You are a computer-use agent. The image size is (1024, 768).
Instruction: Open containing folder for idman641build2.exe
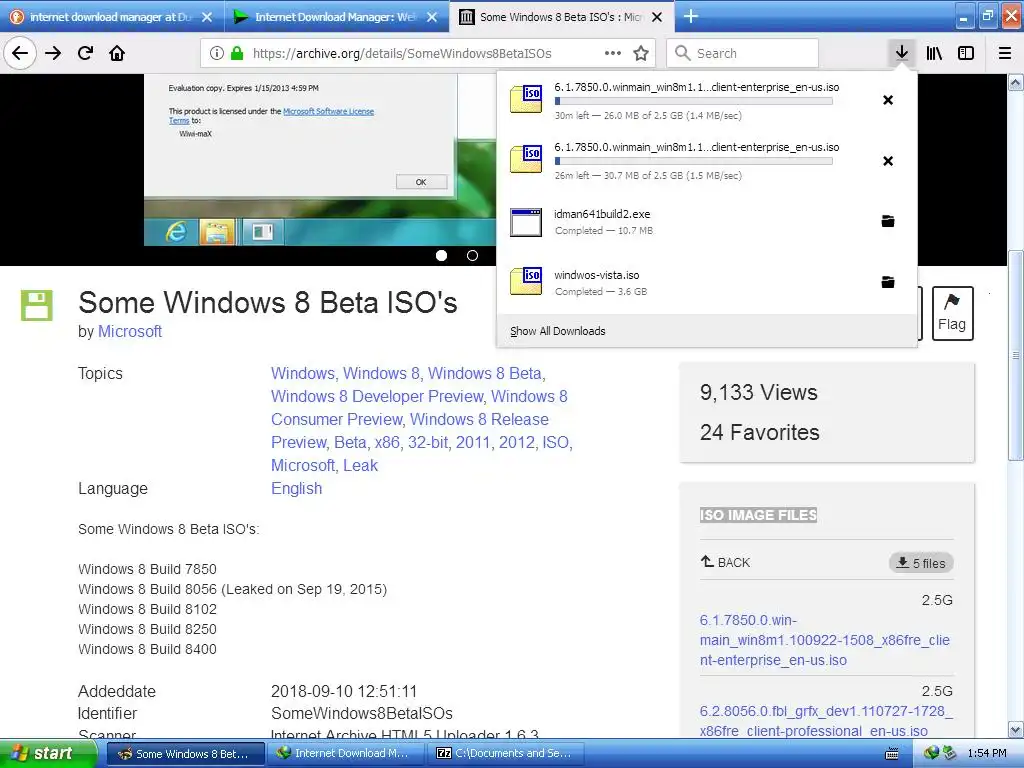(x=888, y=221)
